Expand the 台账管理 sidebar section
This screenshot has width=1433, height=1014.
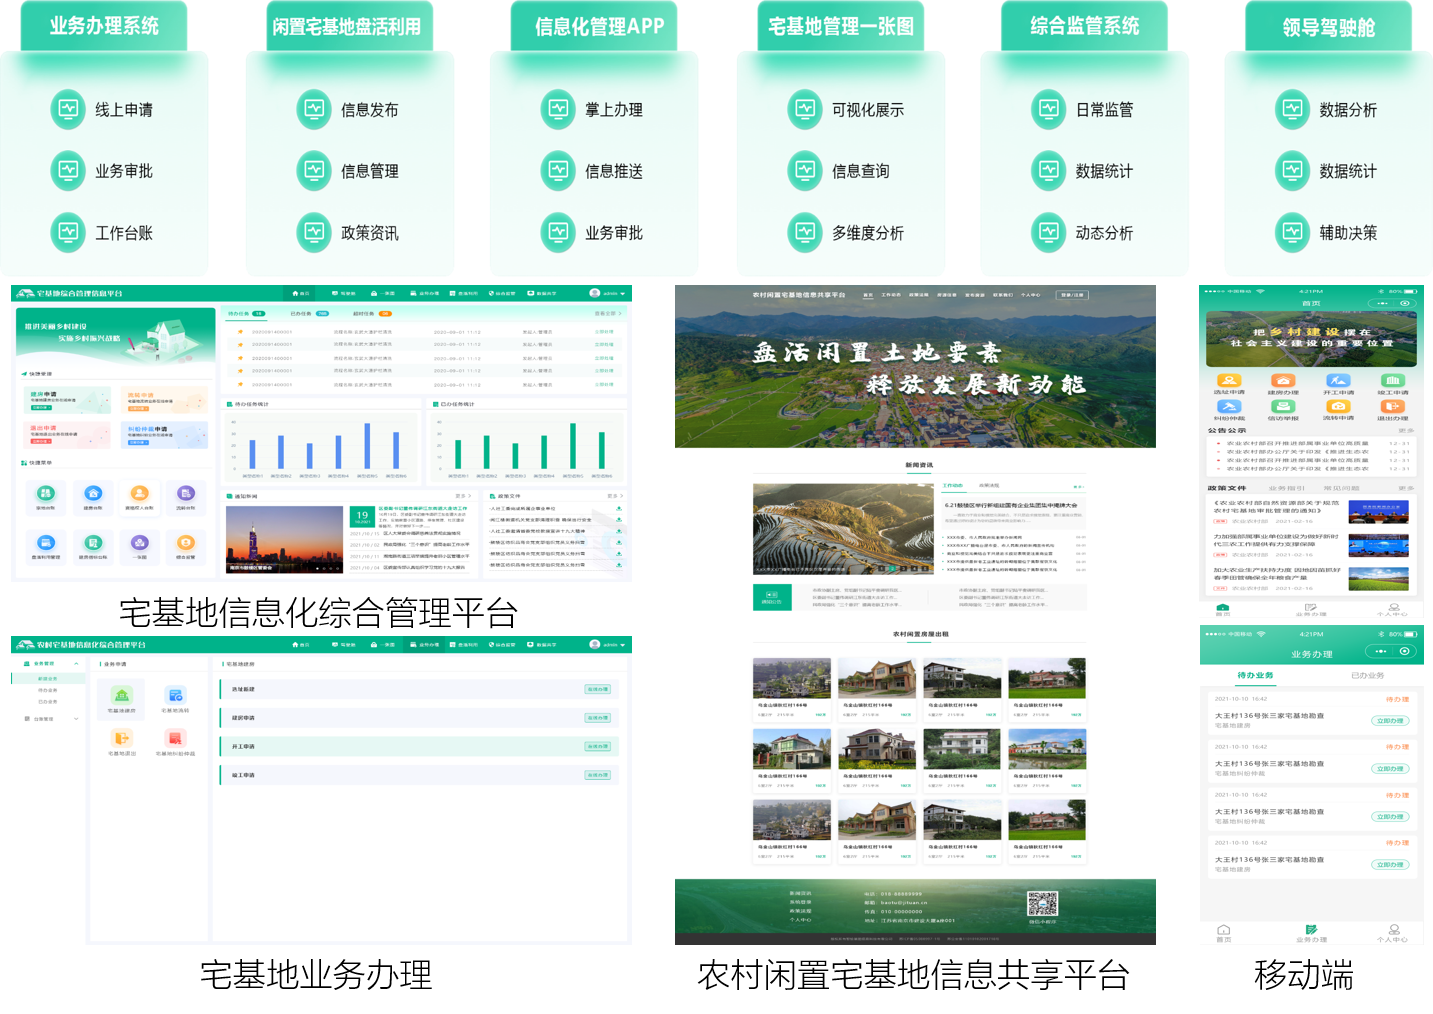[x=76, y=719]
